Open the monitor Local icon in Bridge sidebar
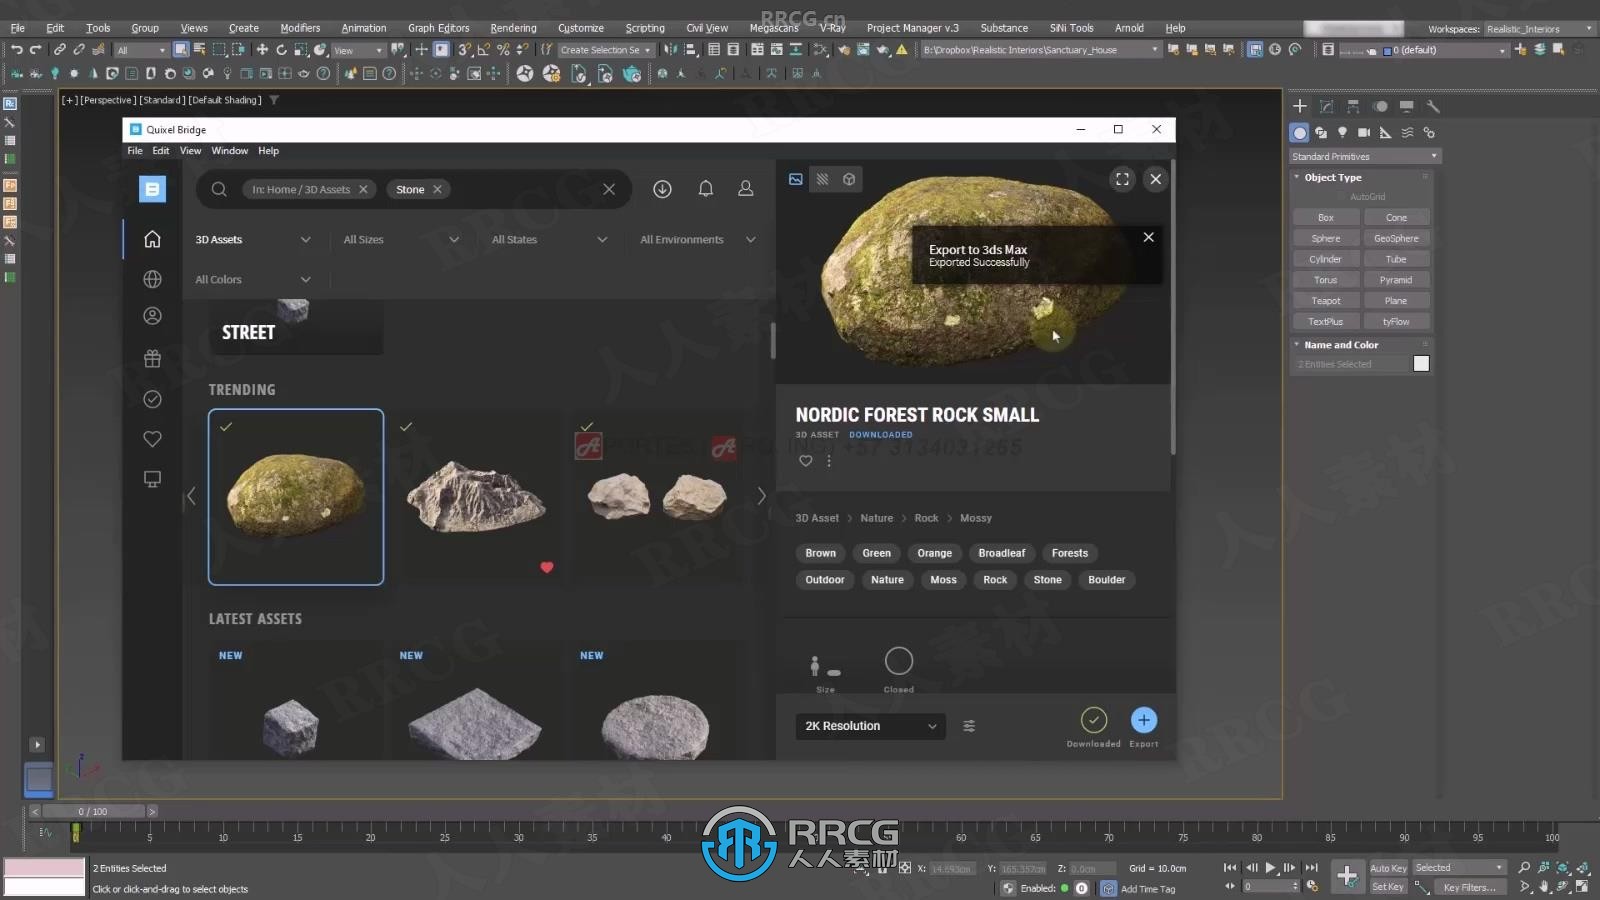This screenshot has height=900, width=1600. [152, 479]
